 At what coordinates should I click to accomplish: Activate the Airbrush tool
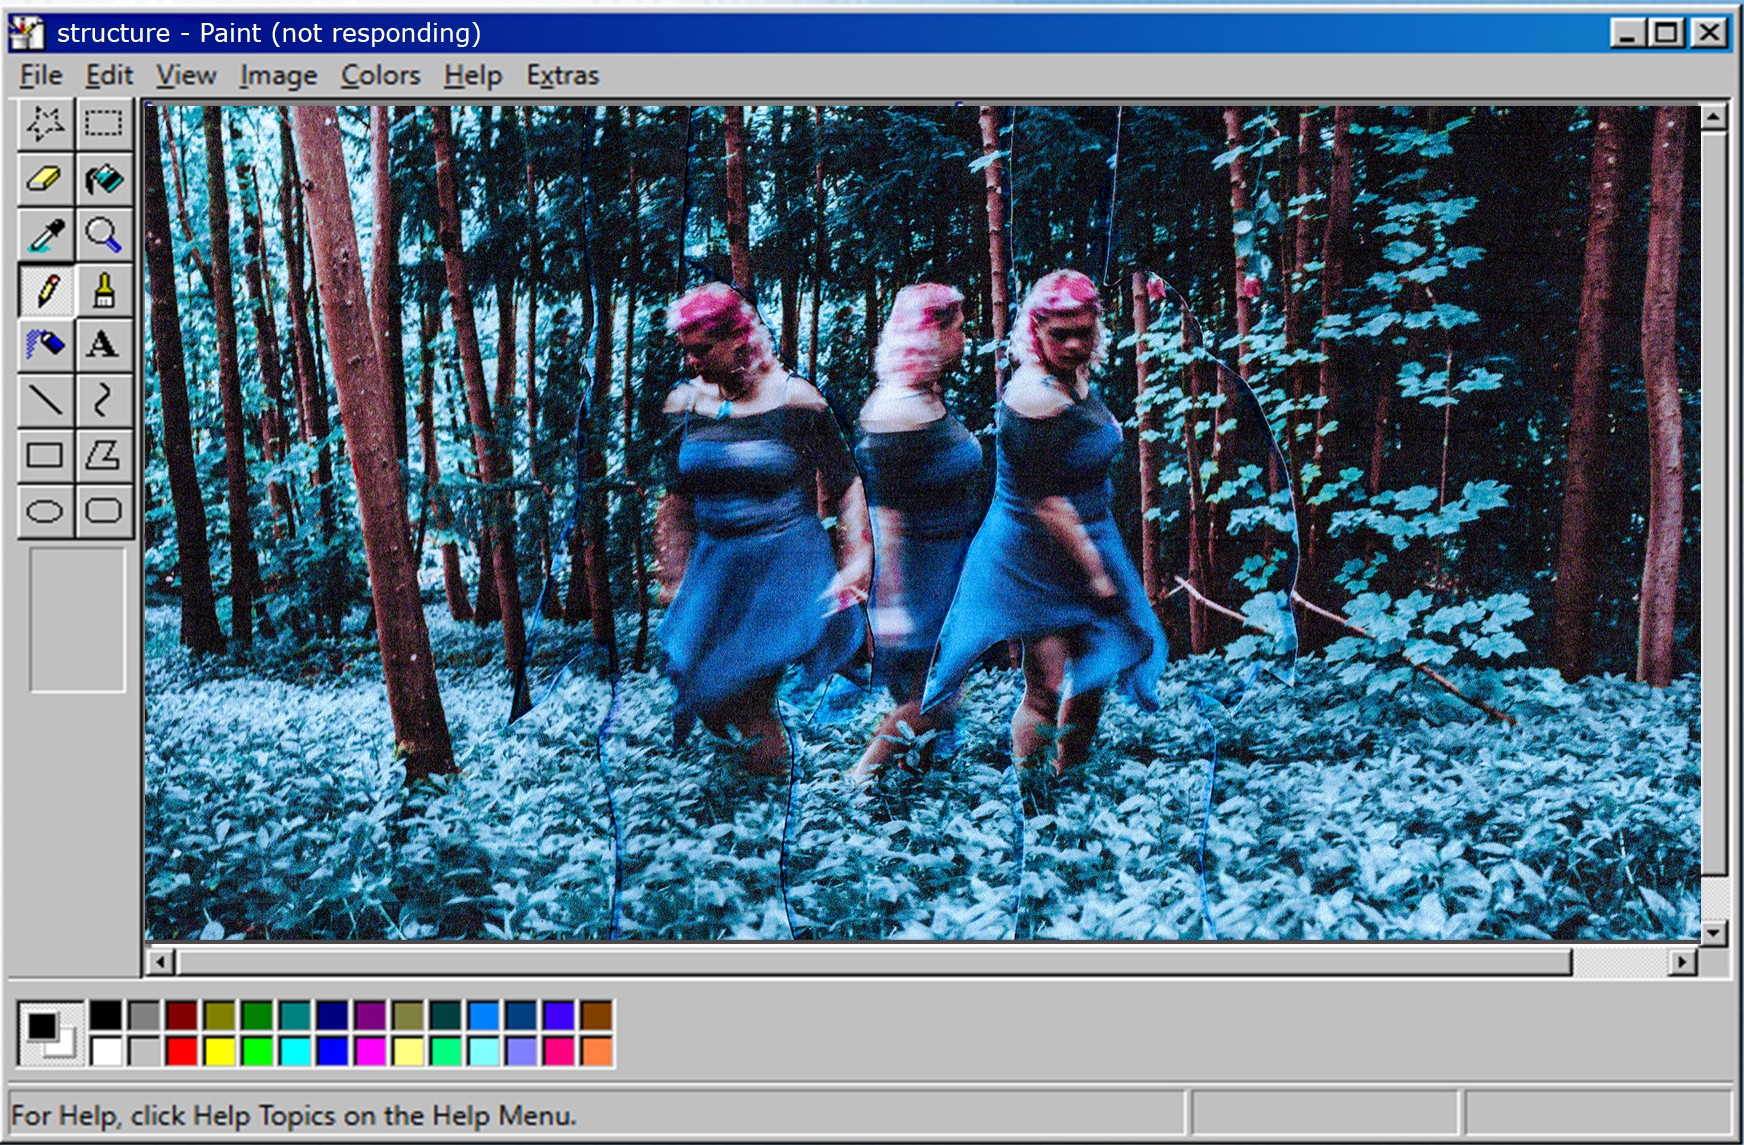[x=46, y=346]
